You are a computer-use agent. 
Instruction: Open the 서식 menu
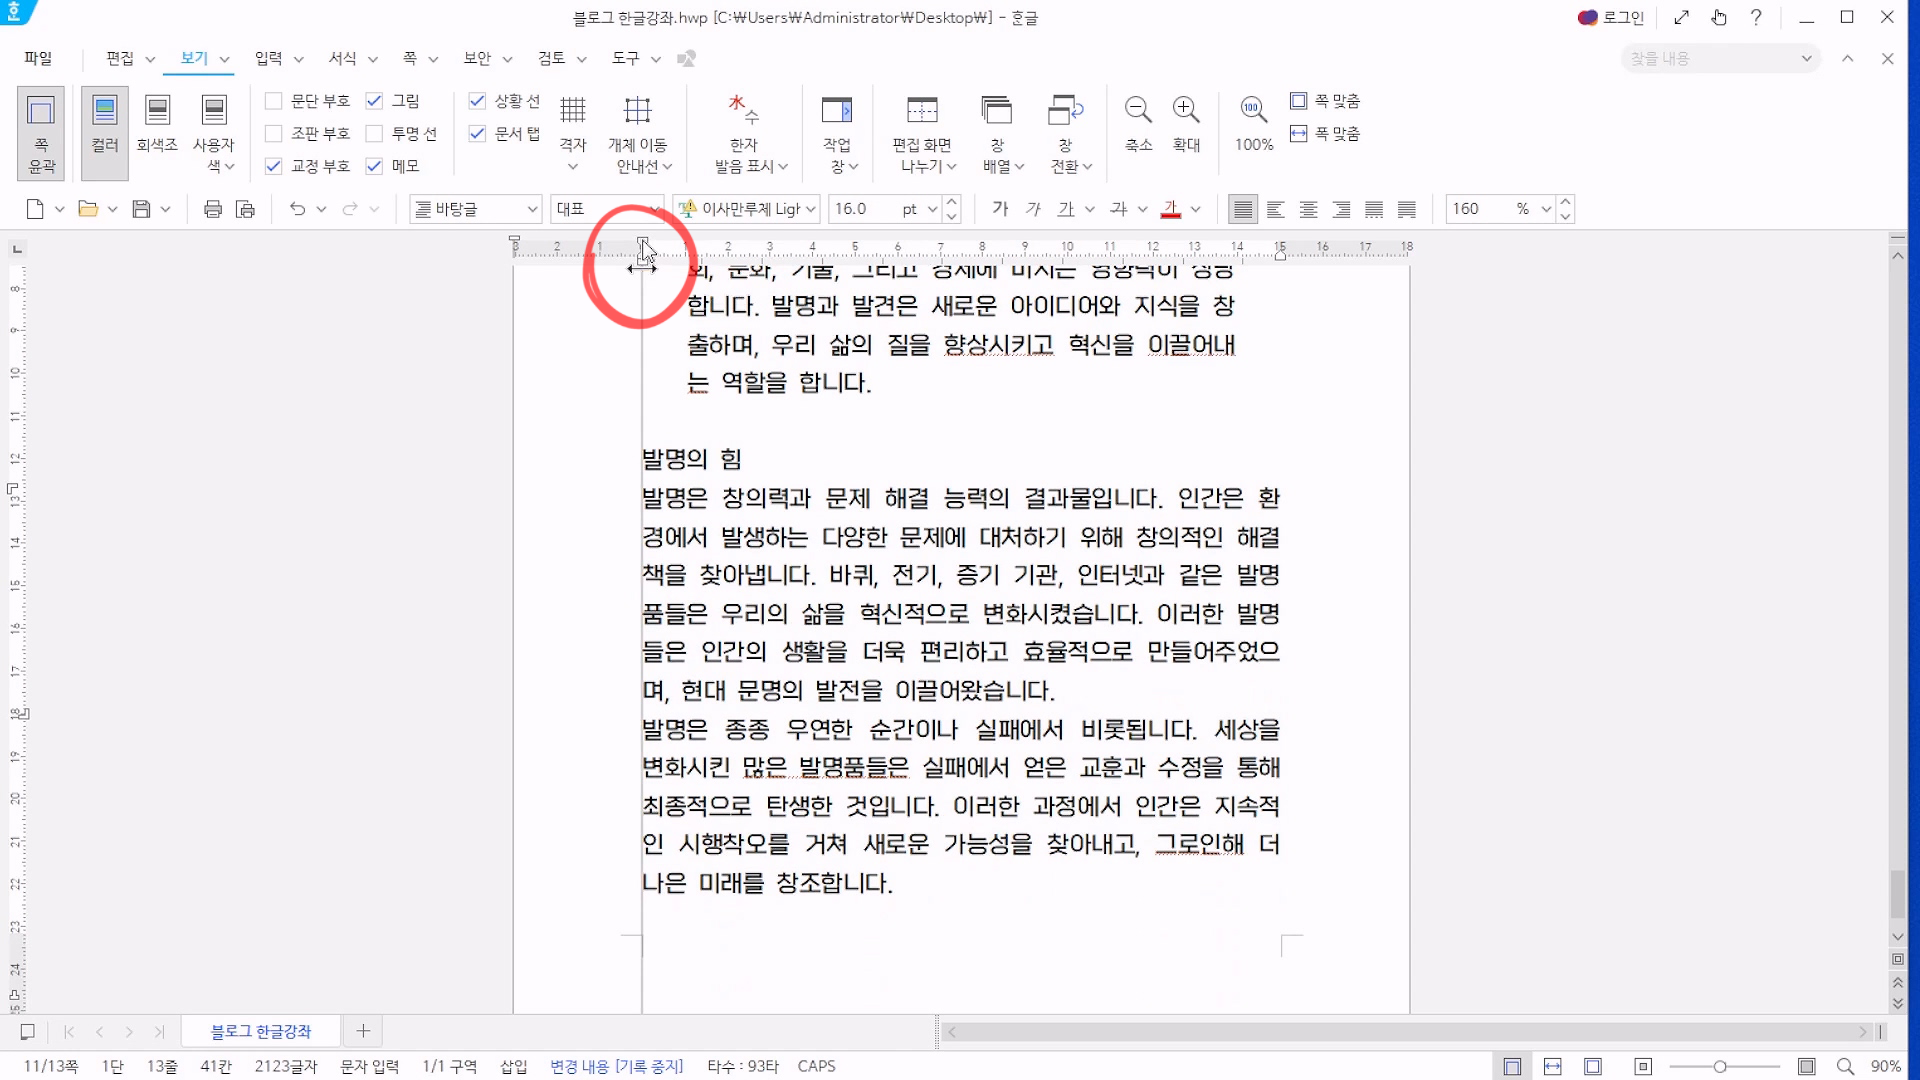coord(343,58)
